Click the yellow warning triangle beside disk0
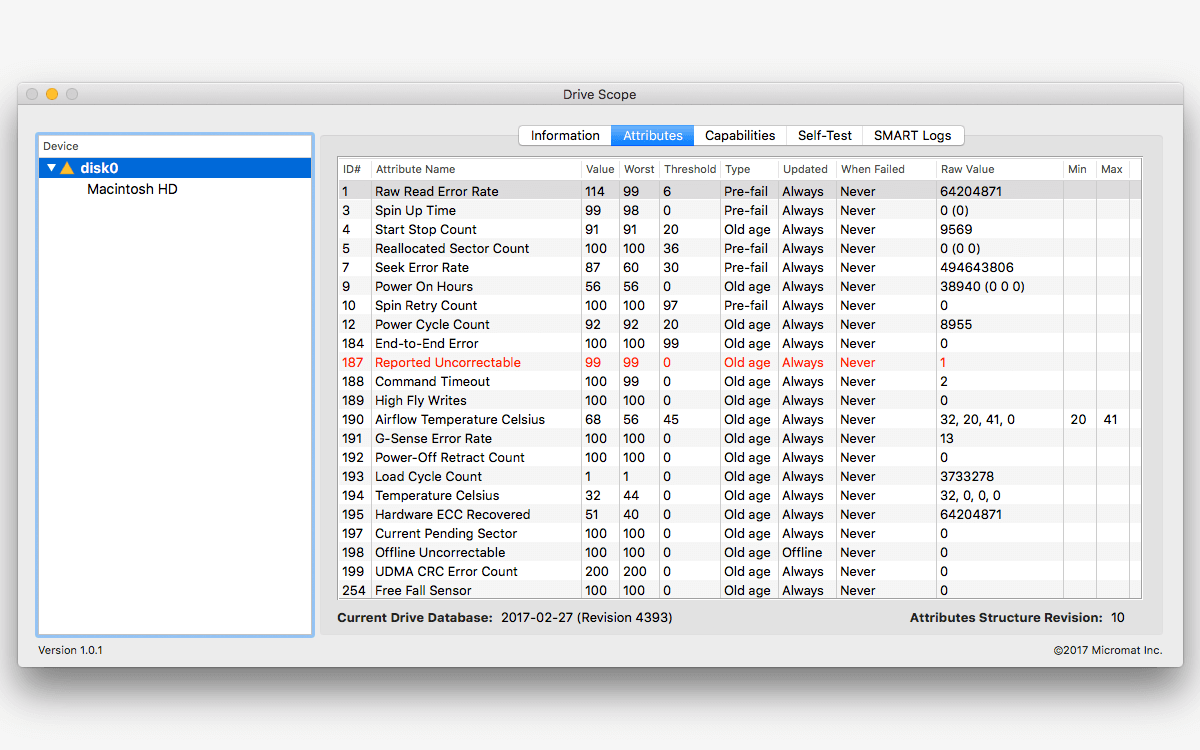The image size is (1200, 750). coord(67,168)
